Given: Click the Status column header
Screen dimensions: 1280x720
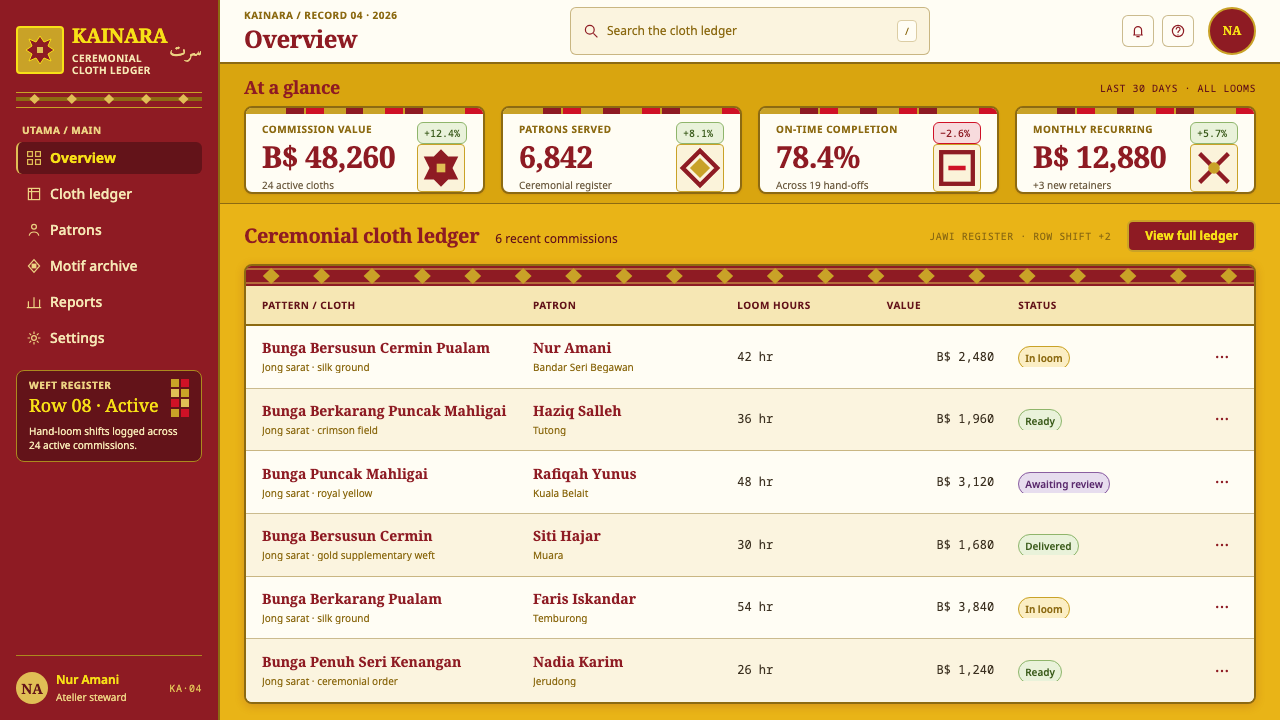Looking at the screenshot, I should pyautogui.click(x=1037, y=305).
